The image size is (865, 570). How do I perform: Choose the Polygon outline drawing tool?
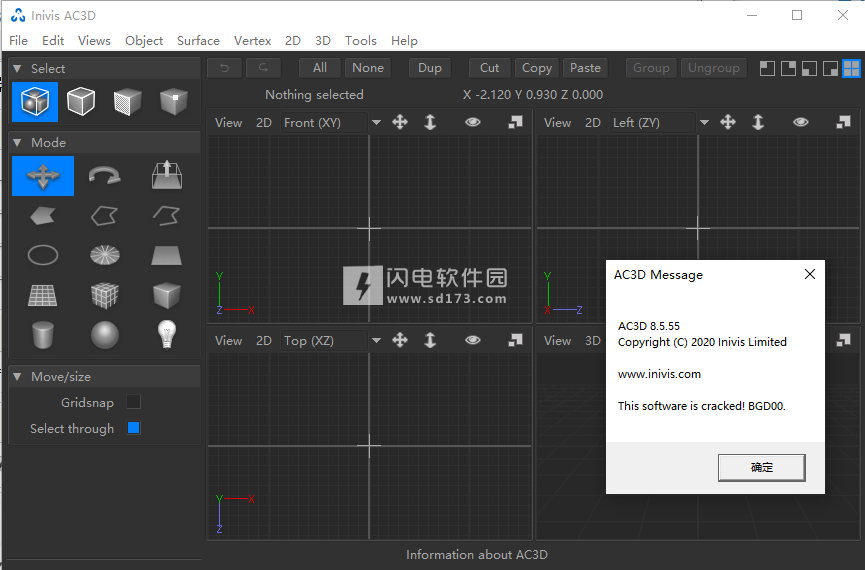point(104,216)
